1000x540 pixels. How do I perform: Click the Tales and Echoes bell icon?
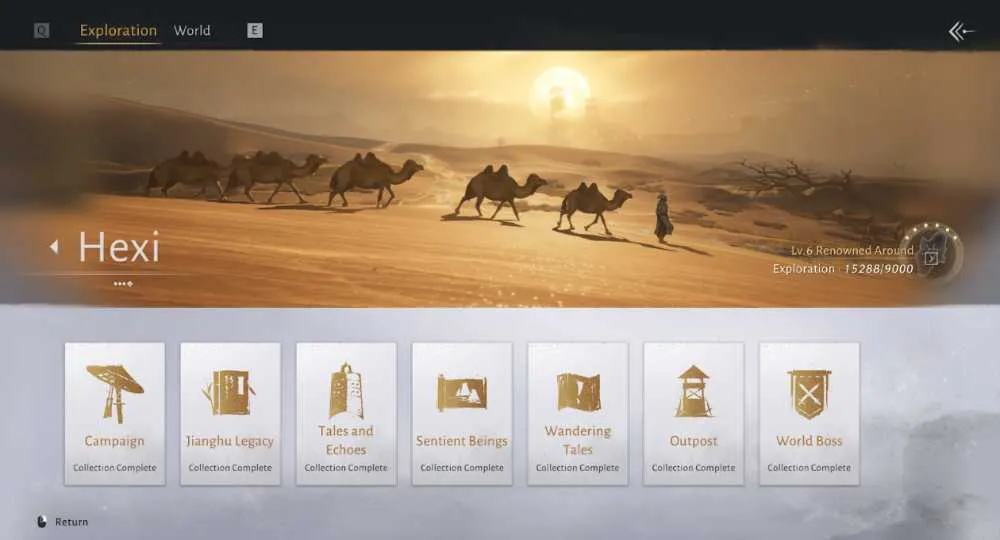tap(346, 391)
